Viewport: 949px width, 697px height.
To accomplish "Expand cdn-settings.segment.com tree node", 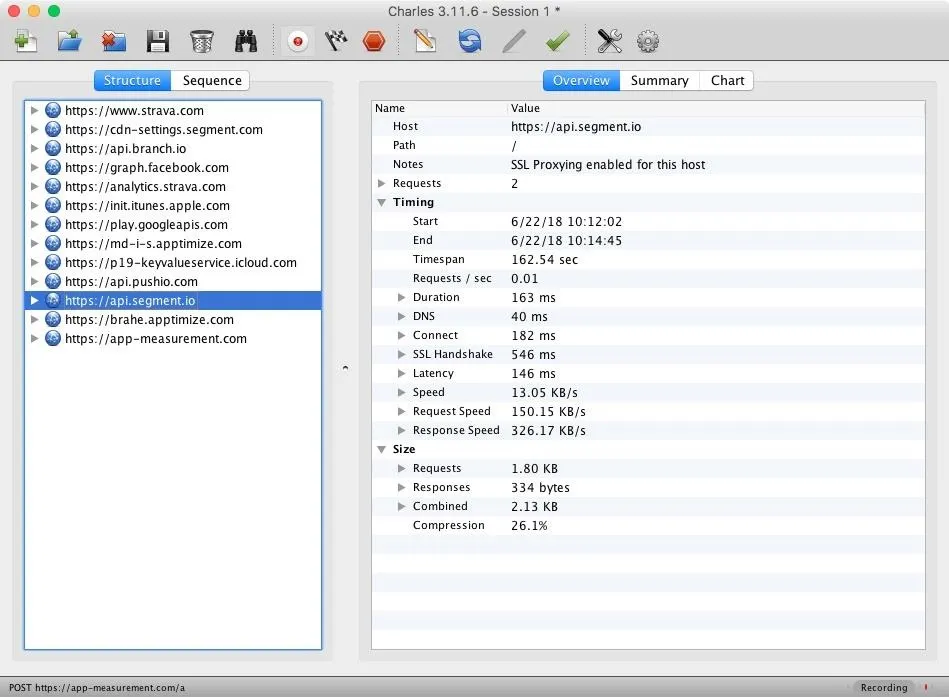I will 34,129.
